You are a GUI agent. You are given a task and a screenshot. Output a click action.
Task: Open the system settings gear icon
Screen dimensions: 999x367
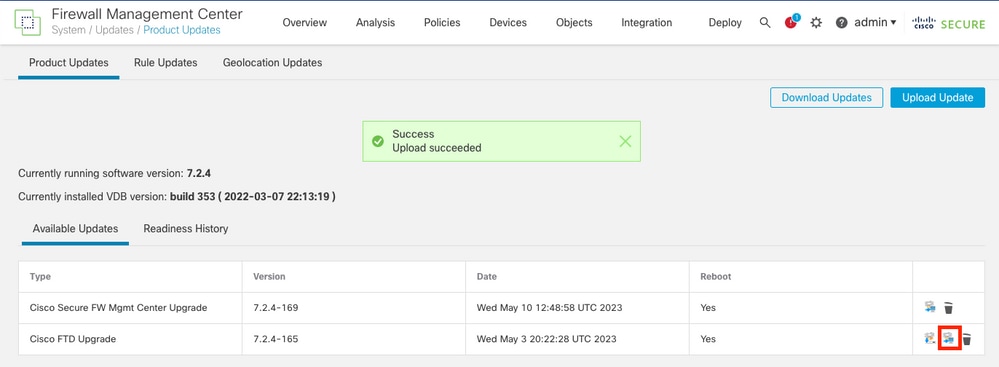[816, 22]
